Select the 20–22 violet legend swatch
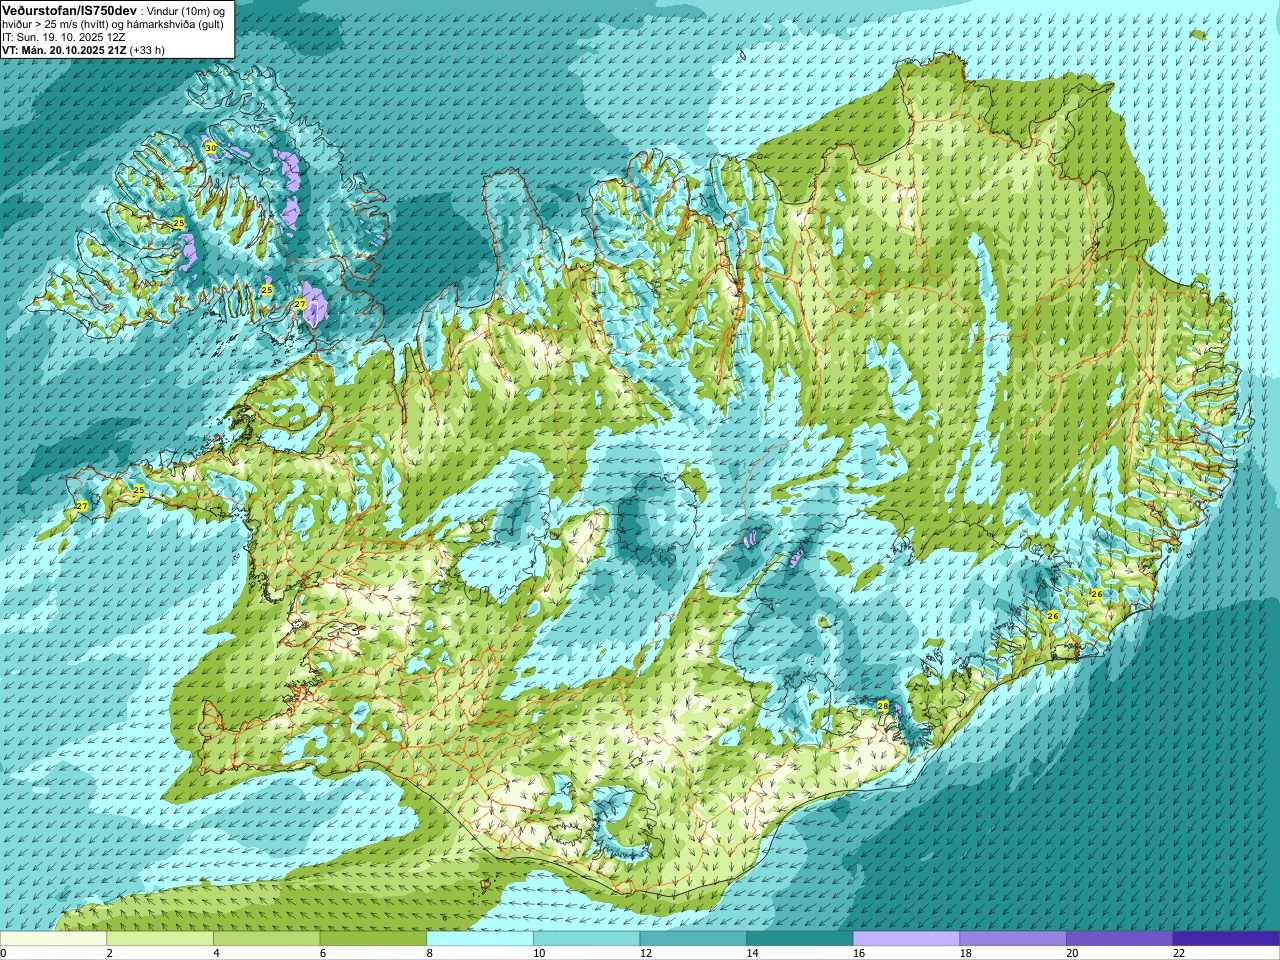The width and height of the screenshot is (1280, 960). click(x=1120, y=939)
